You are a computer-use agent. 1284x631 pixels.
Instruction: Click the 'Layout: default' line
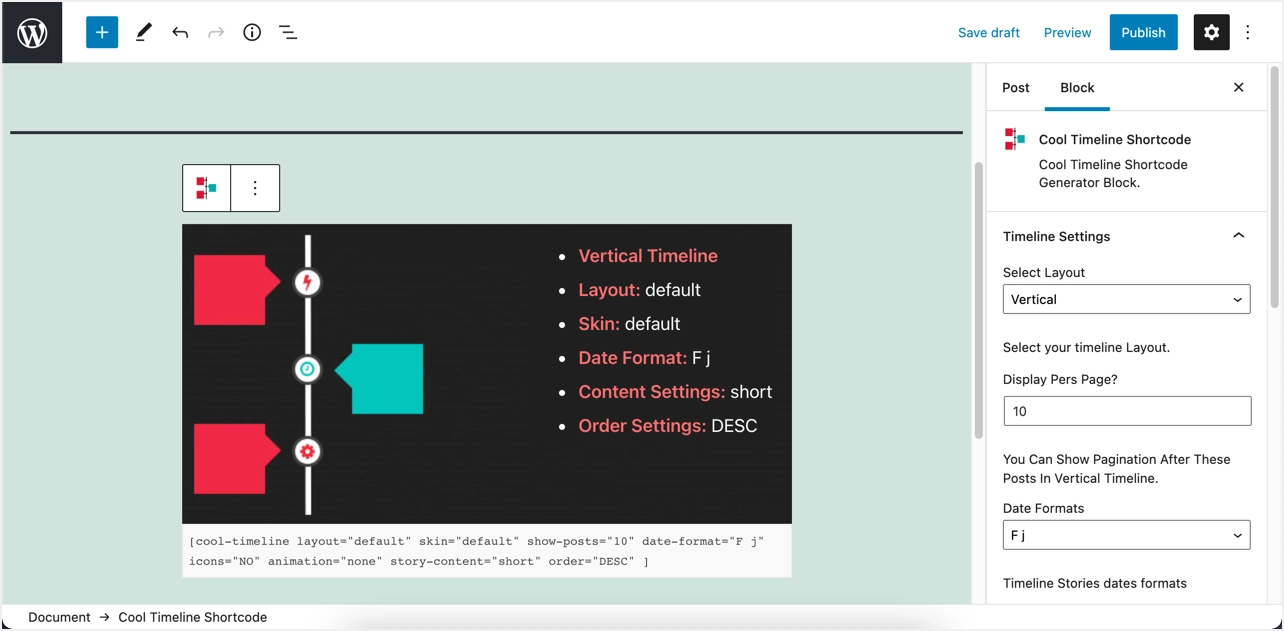click(639, 290)
